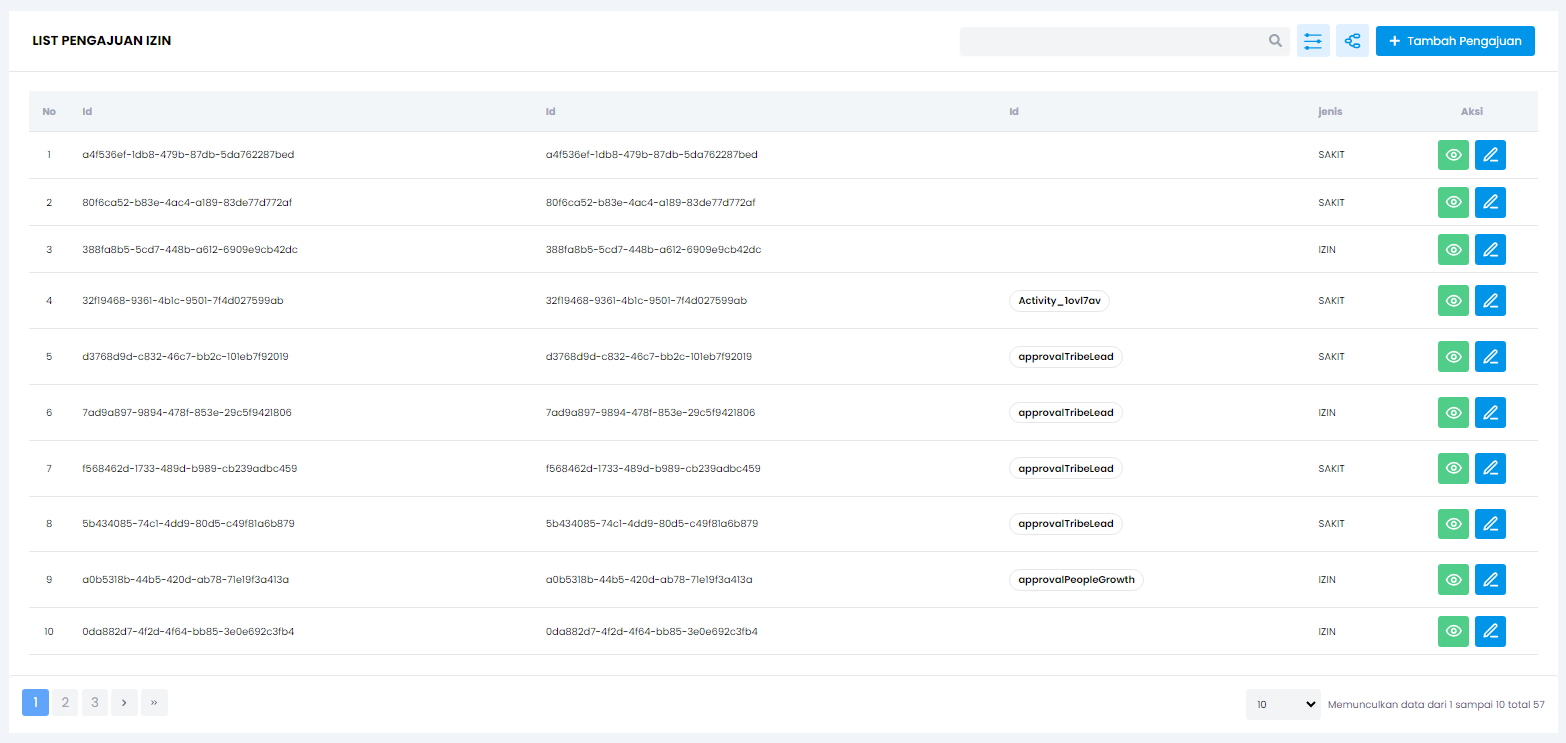Go to page 2
1566x743 pixels.
65,703
